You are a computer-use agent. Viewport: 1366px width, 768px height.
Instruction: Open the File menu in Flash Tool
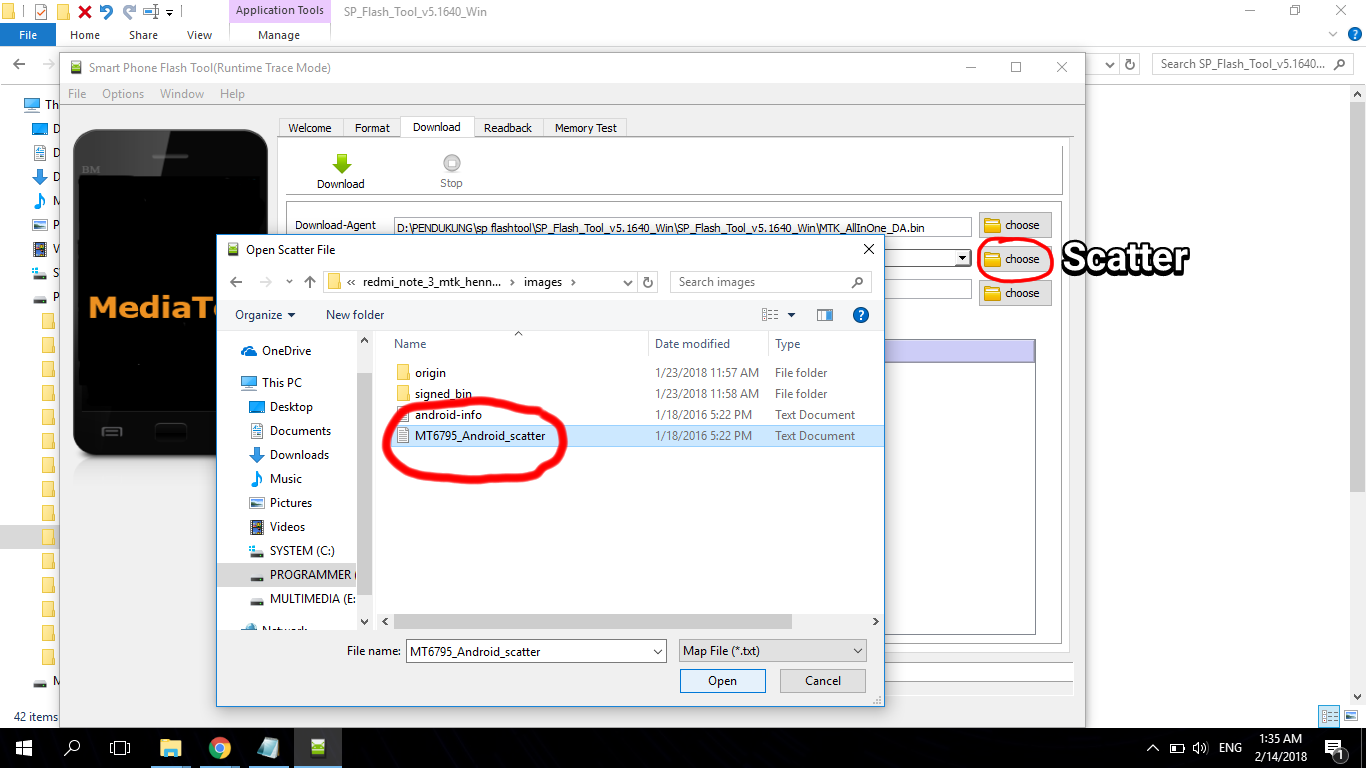pyautogui.click(x=77, y=94)
